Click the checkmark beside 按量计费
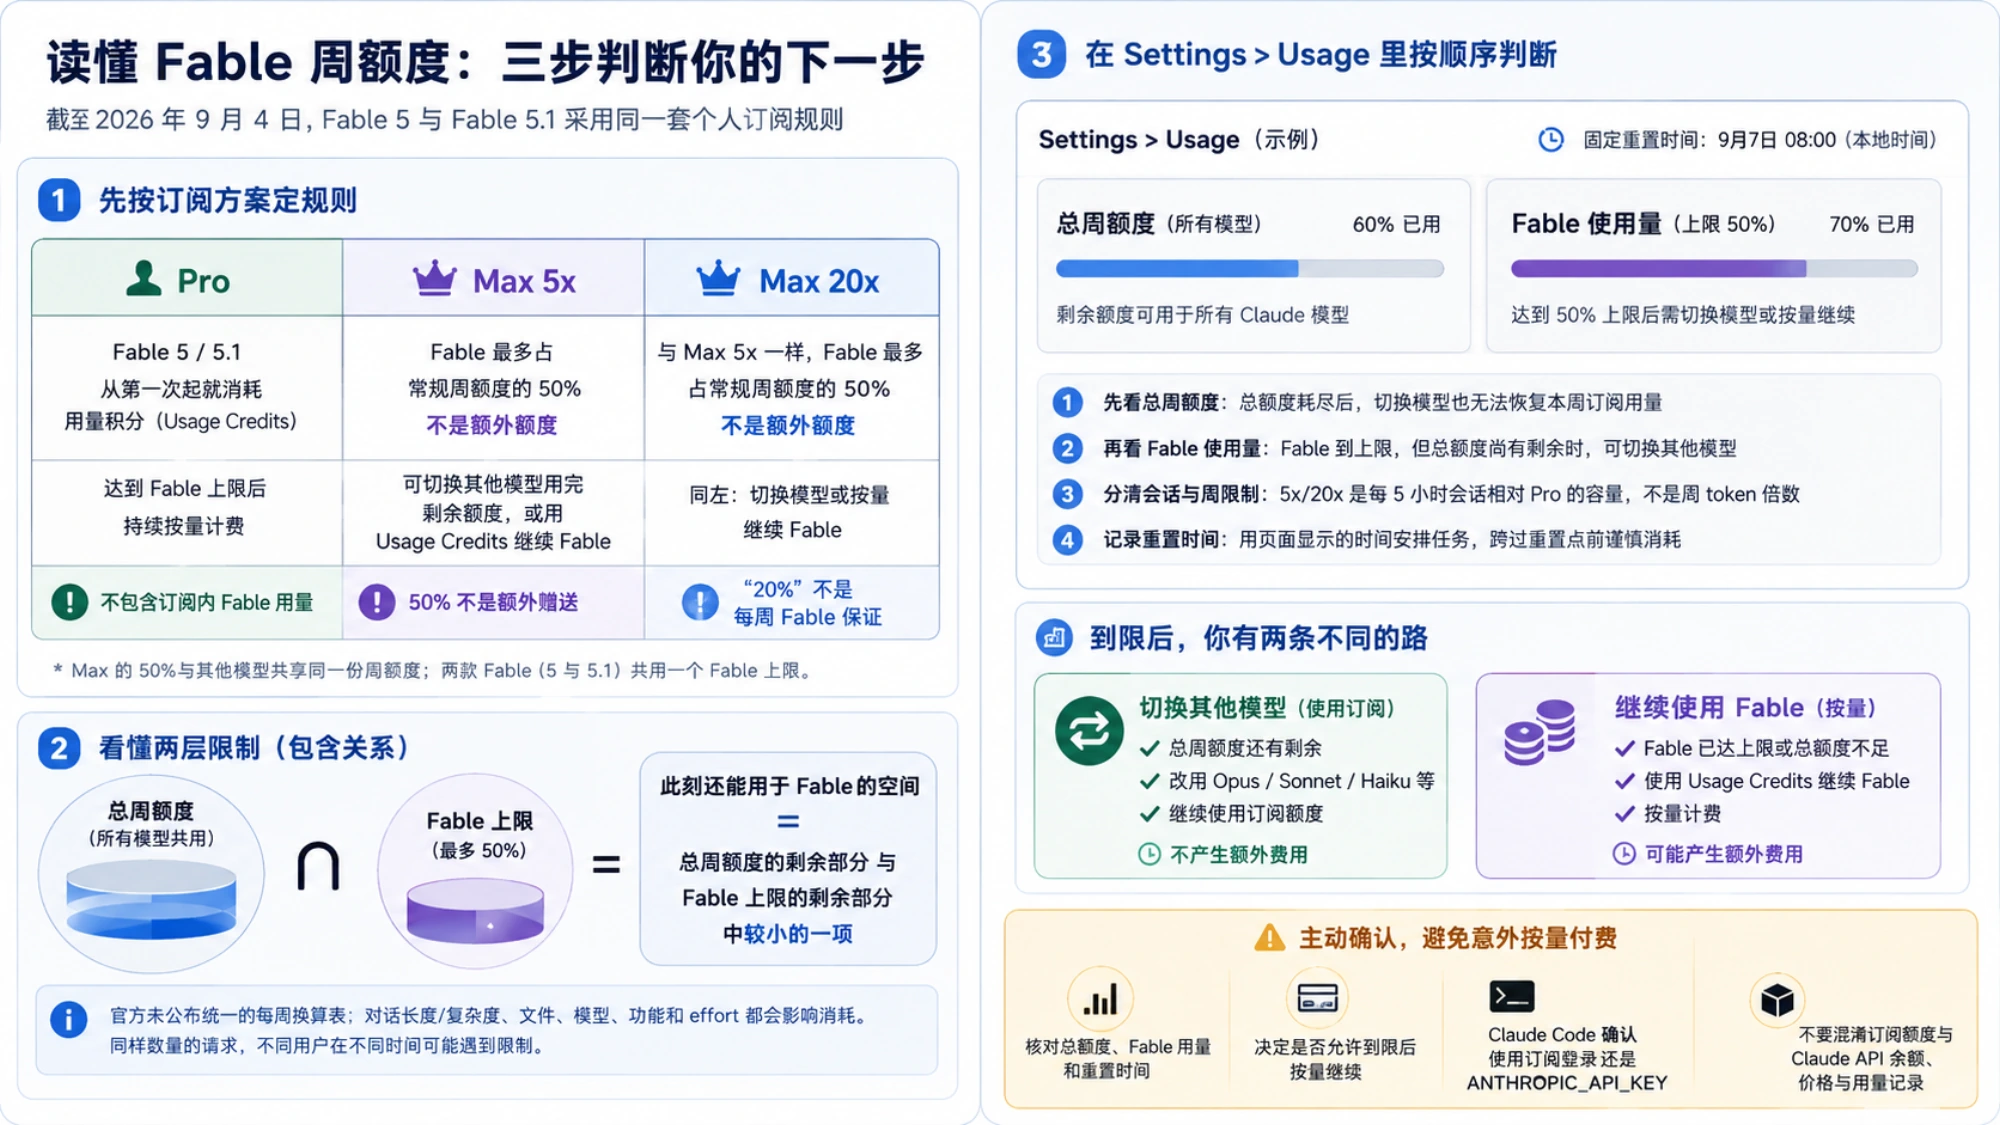 1625,814
